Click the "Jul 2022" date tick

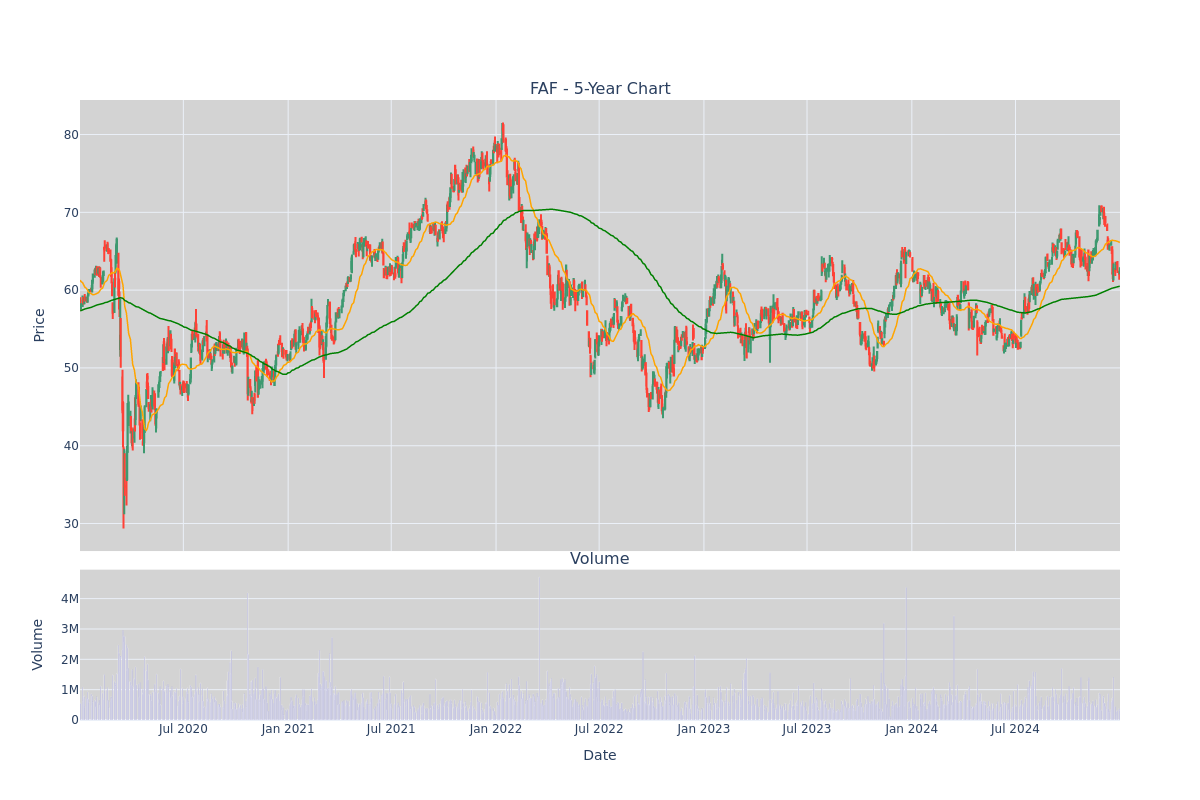(x=599, y=729)
